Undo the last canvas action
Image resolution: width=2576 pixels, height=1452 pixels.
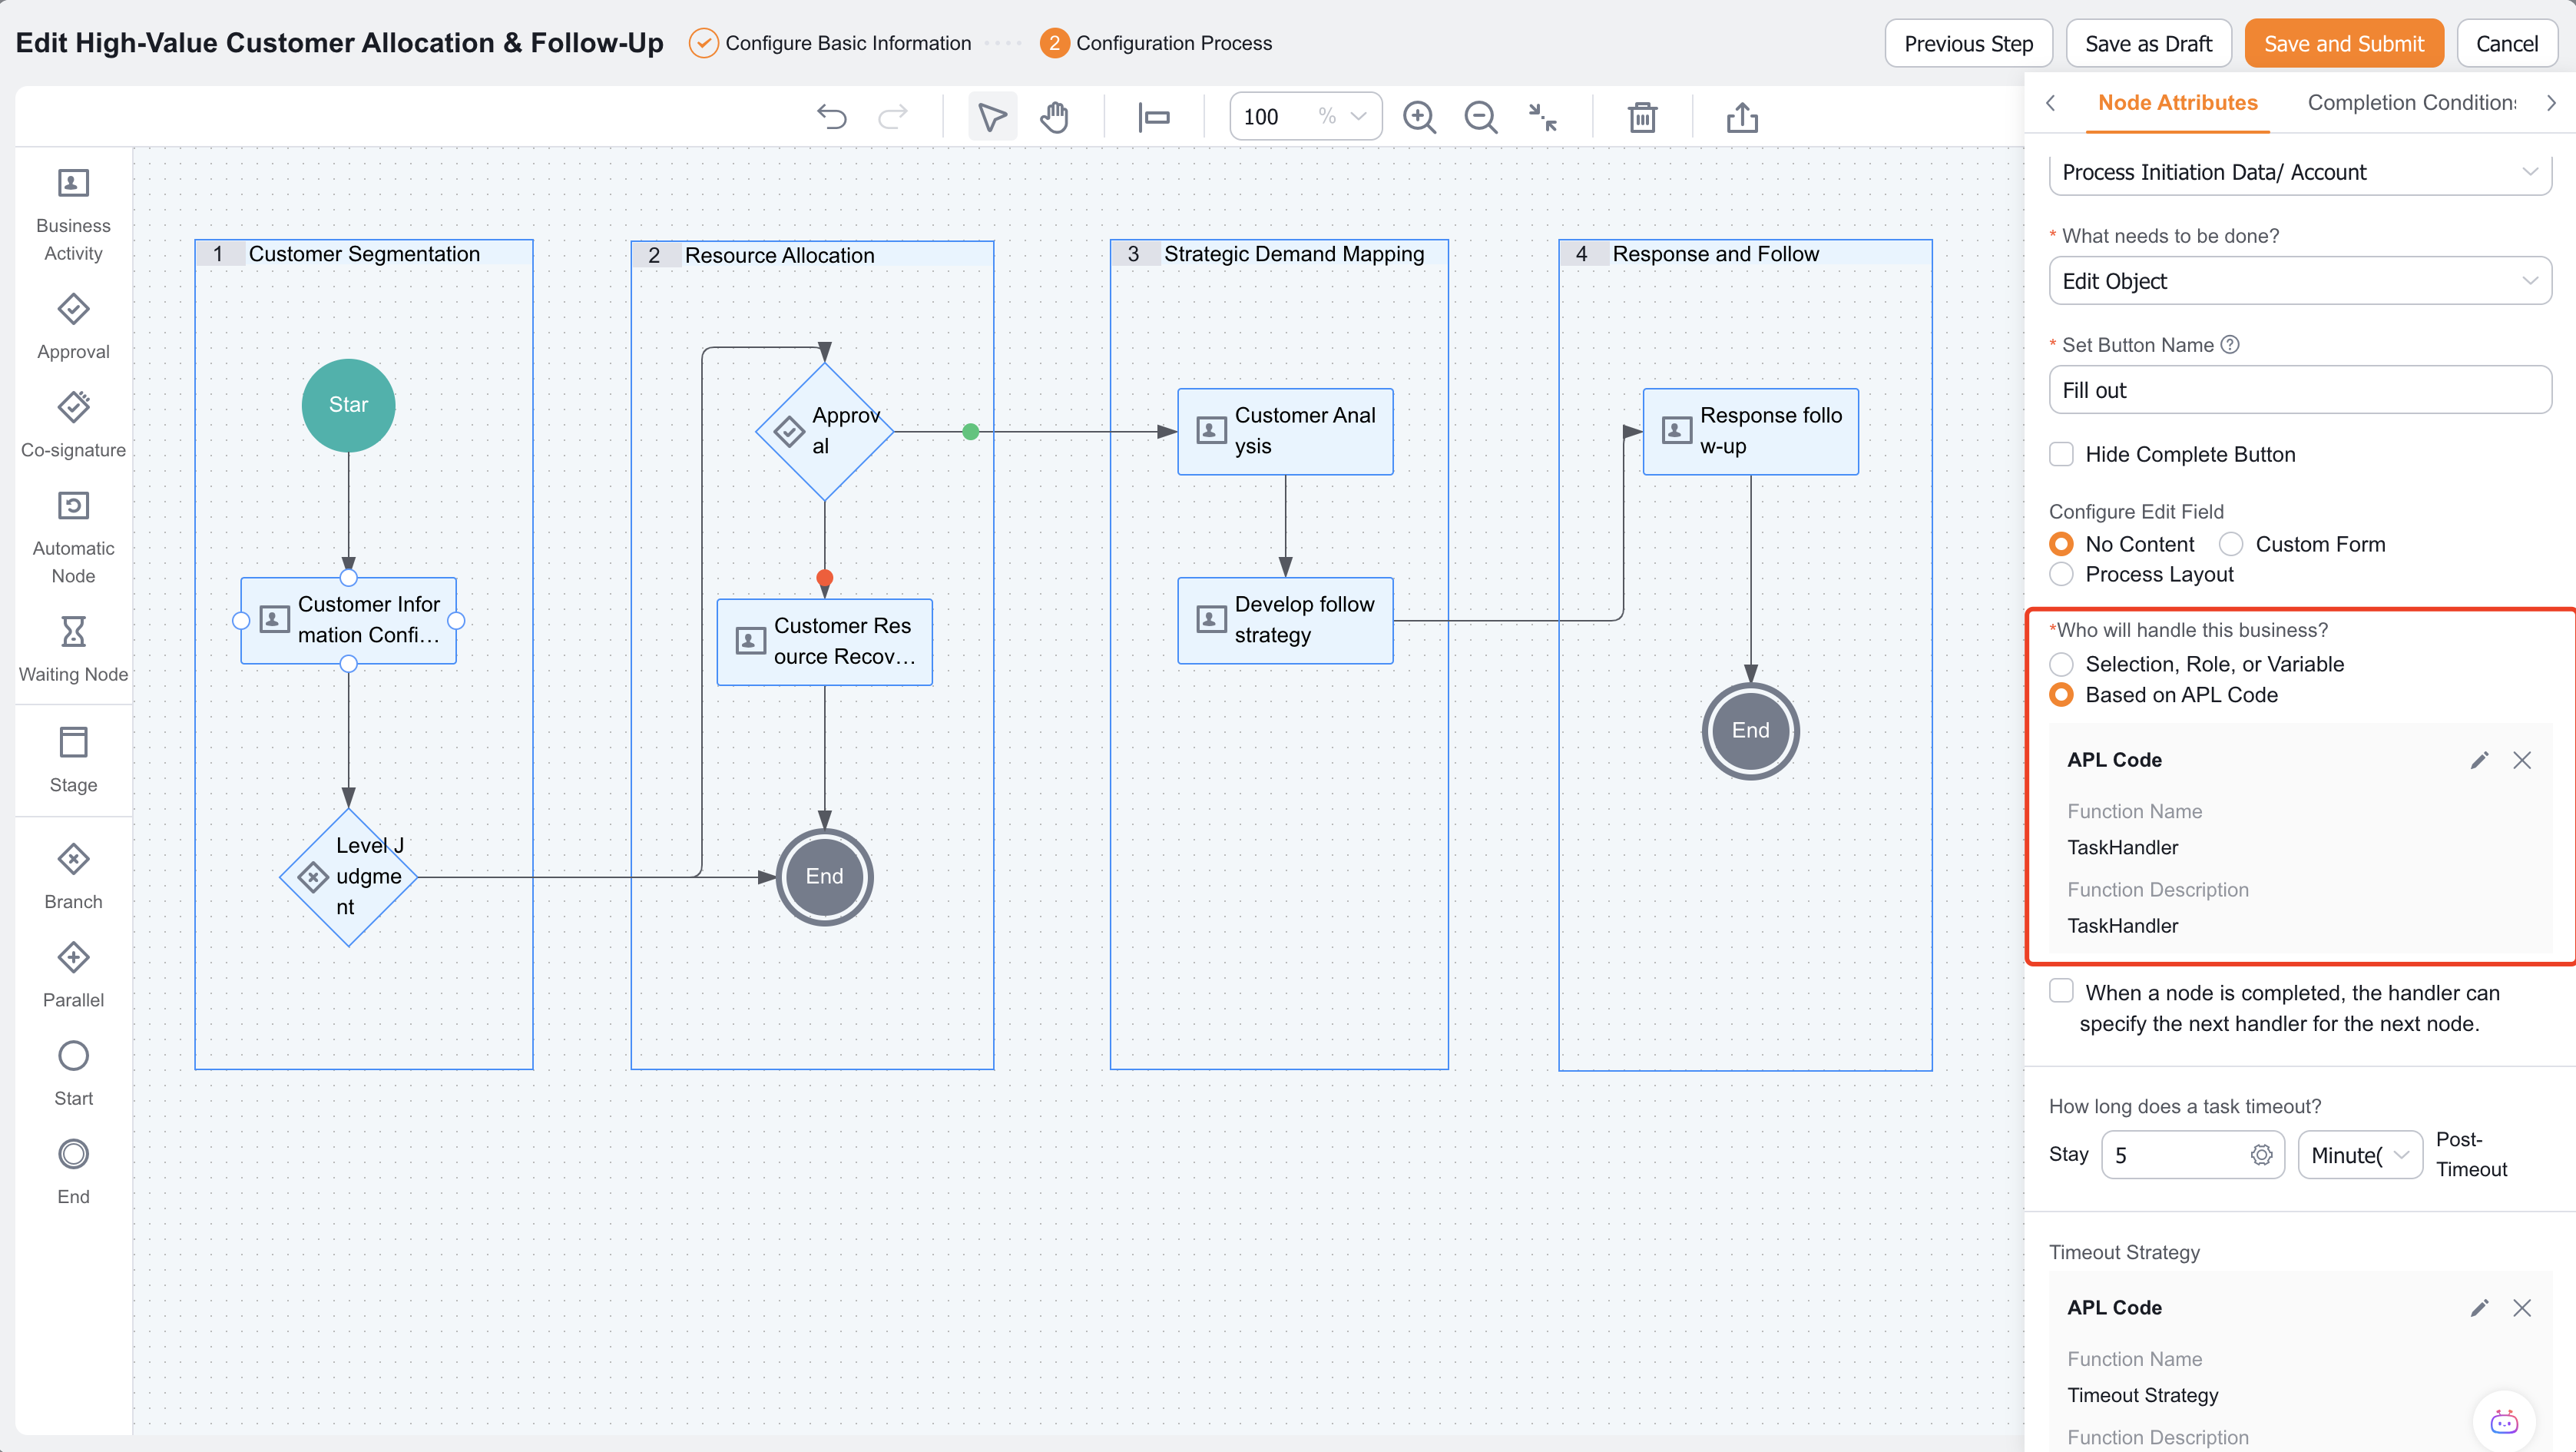831,118
